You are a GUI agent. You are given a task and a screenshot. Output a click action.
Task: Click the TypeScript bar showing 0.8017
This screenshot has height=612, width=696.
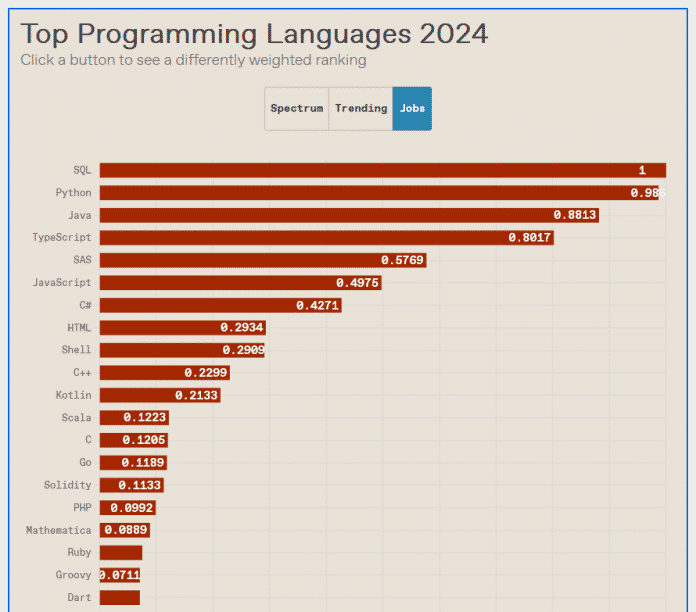[x=327, y=237]
